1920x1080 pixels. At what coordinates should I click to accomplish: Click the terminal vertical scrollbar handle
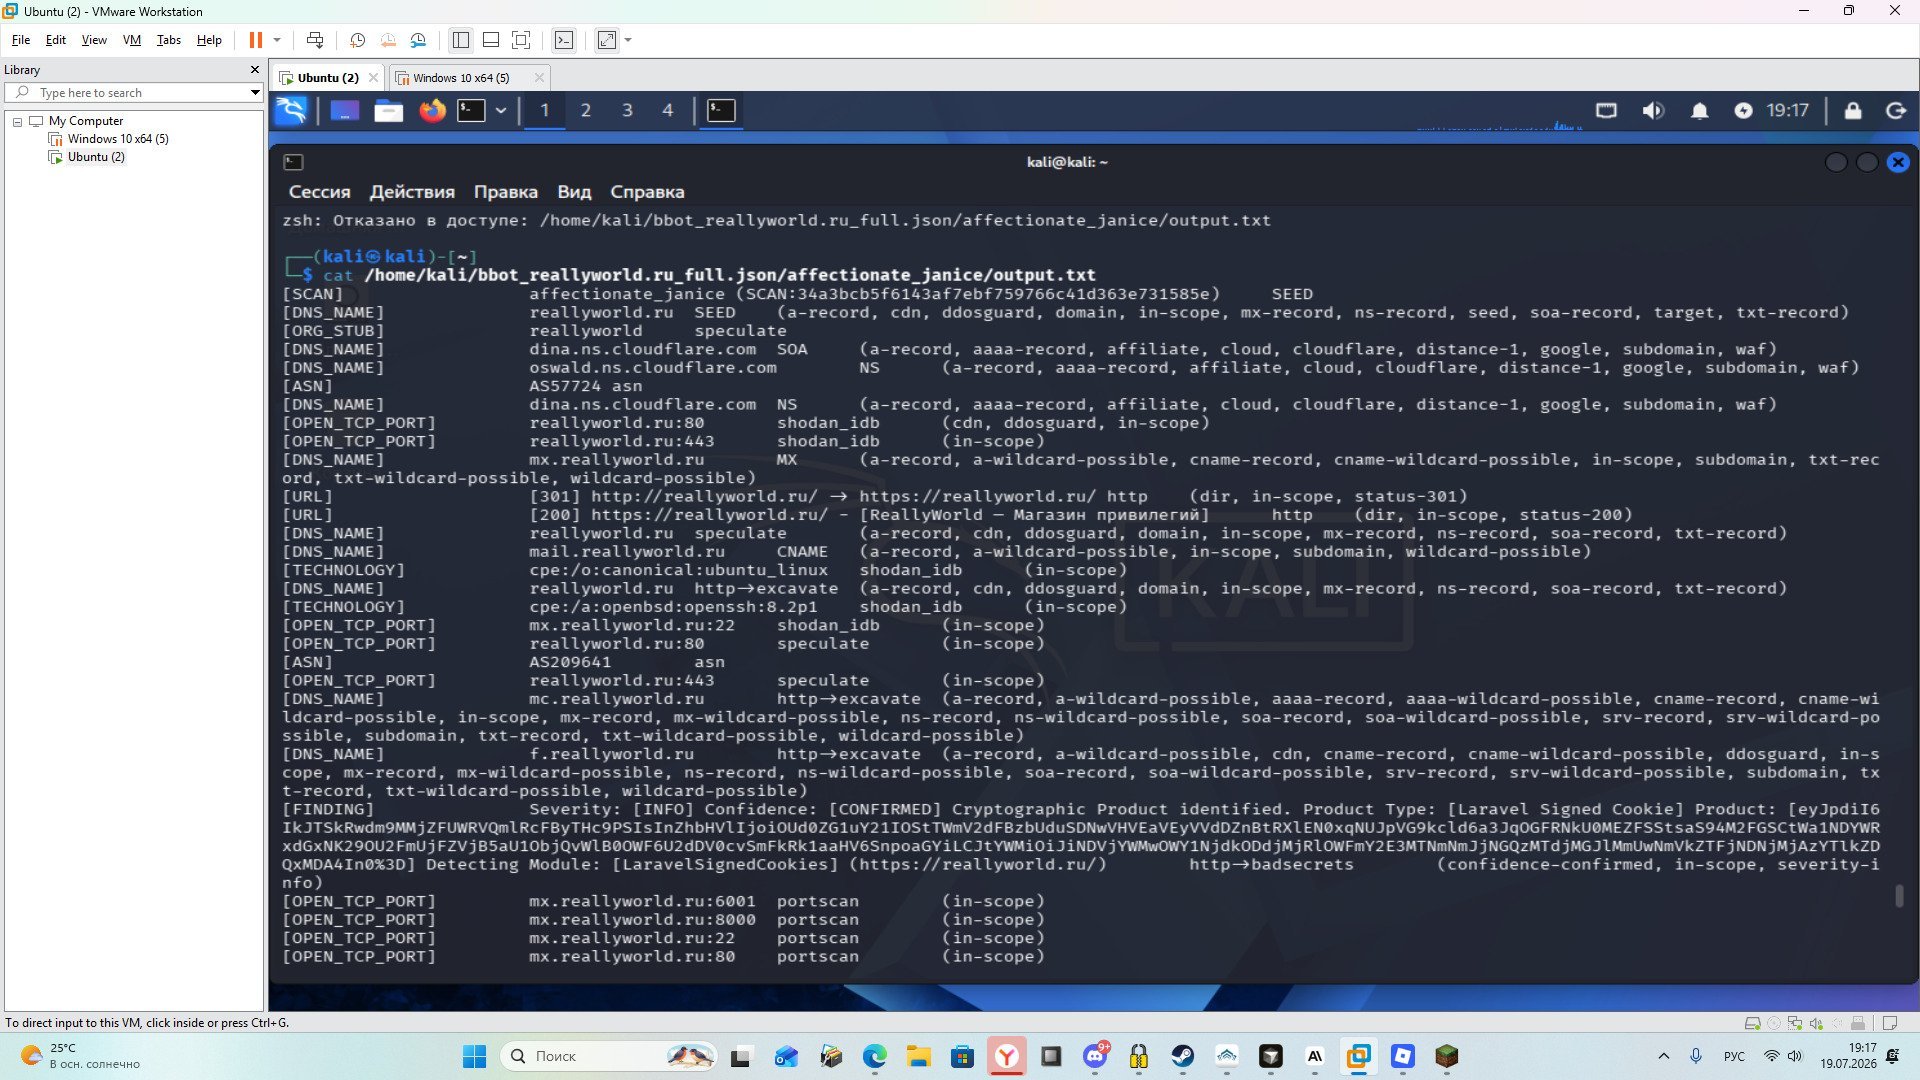pos(1899,896)
